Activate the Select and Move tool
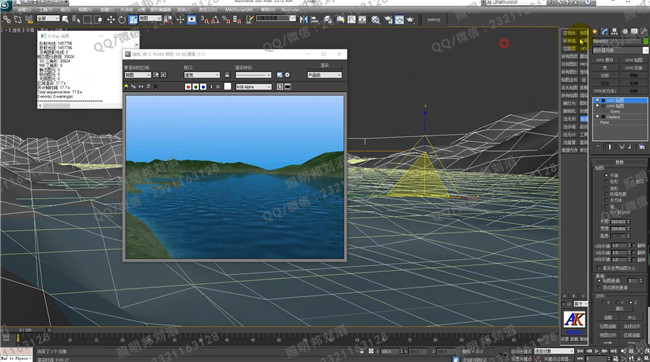 coord(111,19)
